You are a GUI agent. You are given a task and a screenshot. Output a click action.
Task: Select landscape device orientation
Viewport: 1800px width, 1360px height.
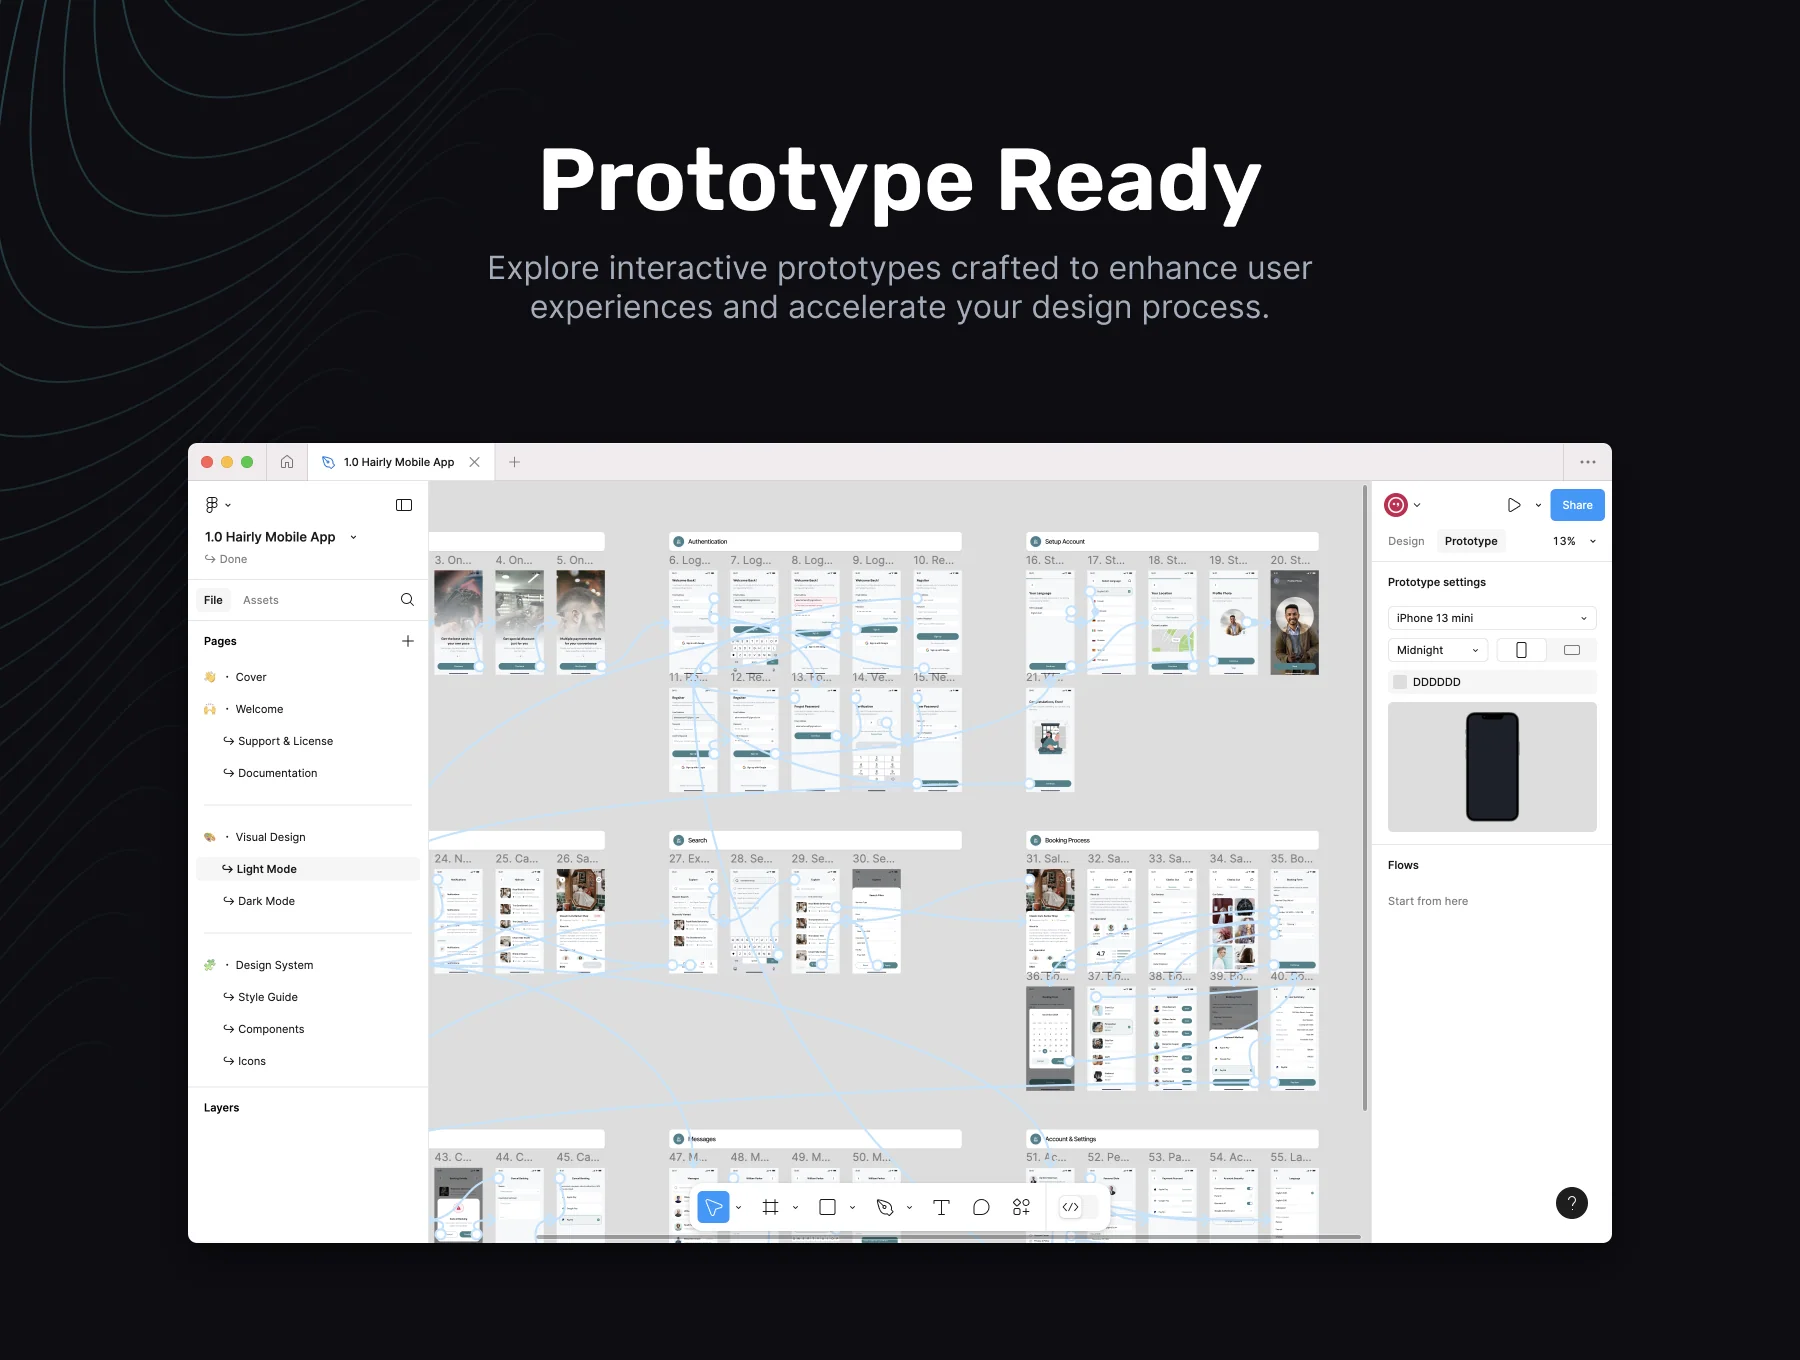(x=1572, y=650)
